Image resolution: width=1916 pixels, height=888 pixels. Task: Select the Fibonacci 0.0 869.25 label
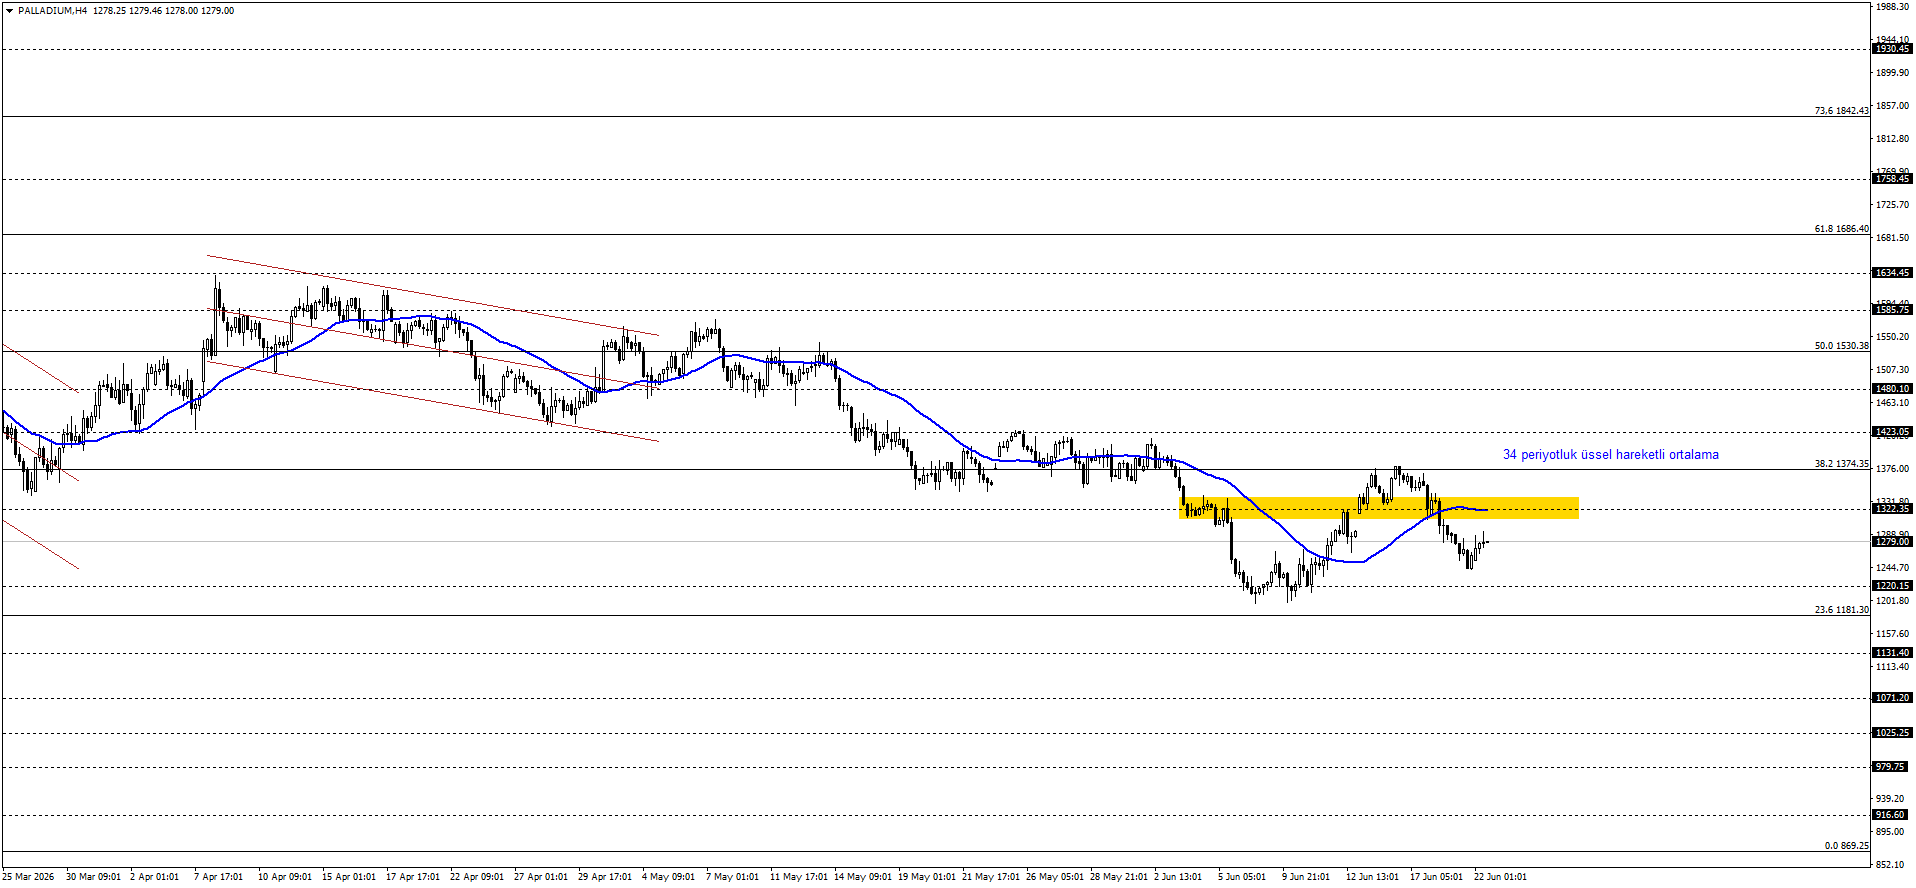1846,846
